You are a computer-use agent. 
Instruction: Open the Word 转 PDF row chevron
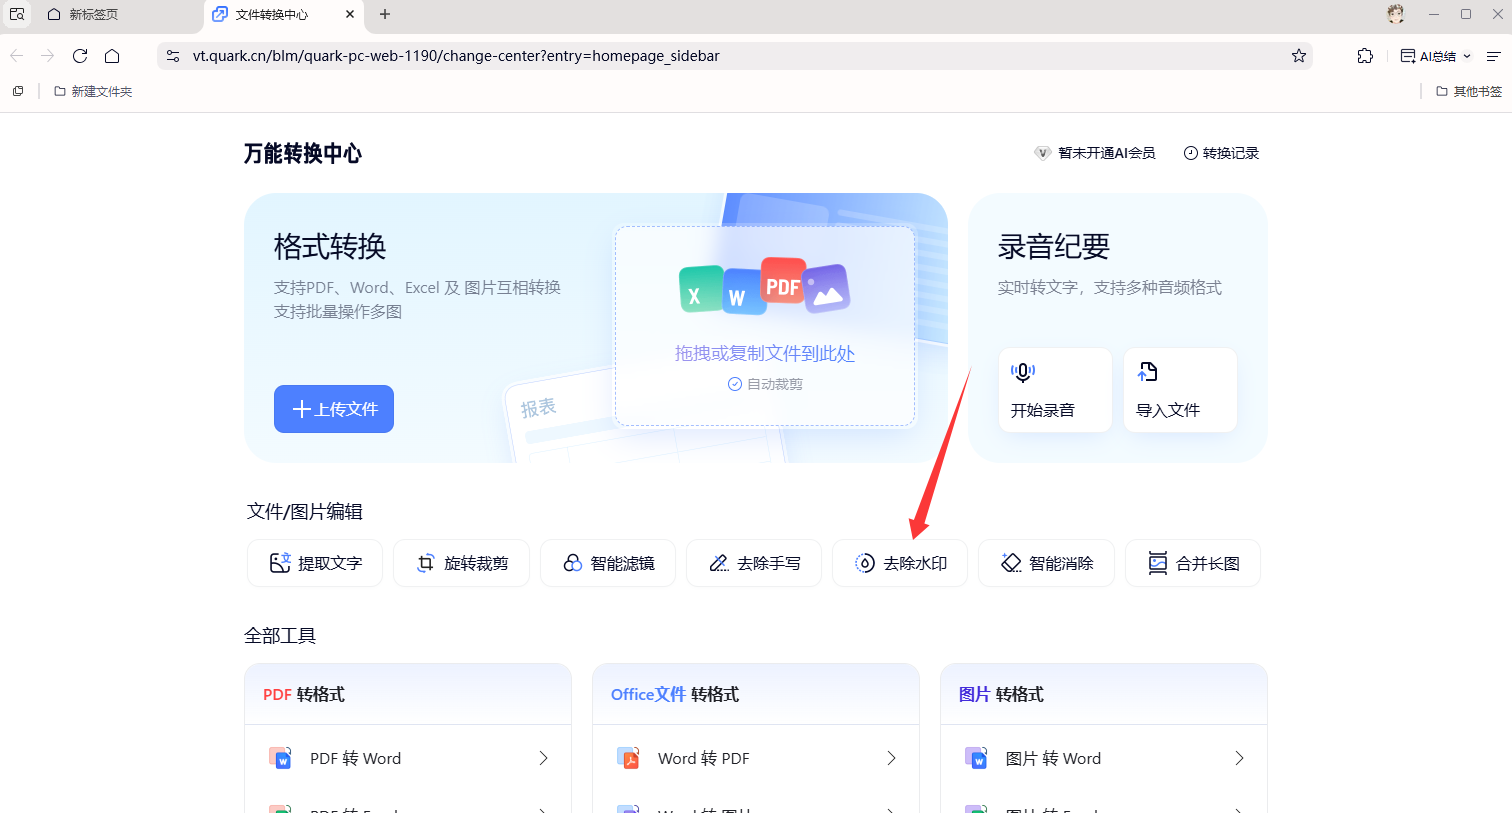click(891, 758)
